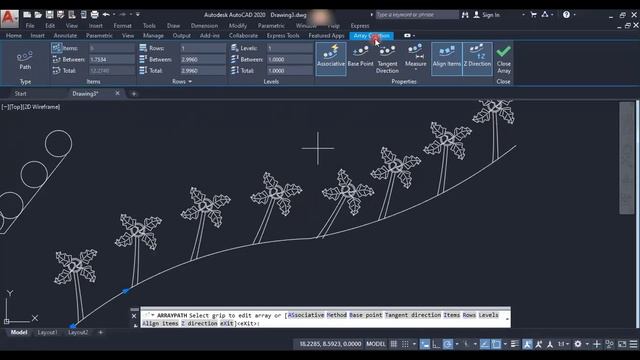Image resolution: width=640 pixels, height=360 pixels.
Task: Click the Save As icon
Action: [60, 15]
